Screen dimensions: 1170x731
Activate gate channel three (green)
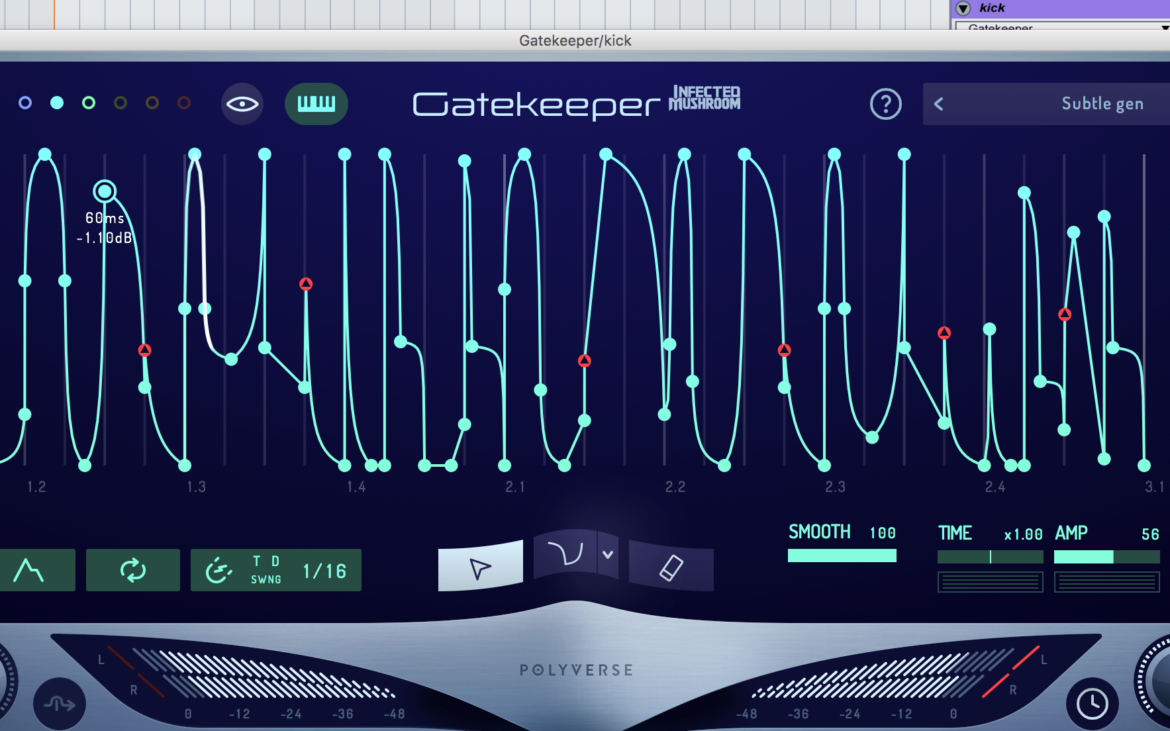[88, 102]
